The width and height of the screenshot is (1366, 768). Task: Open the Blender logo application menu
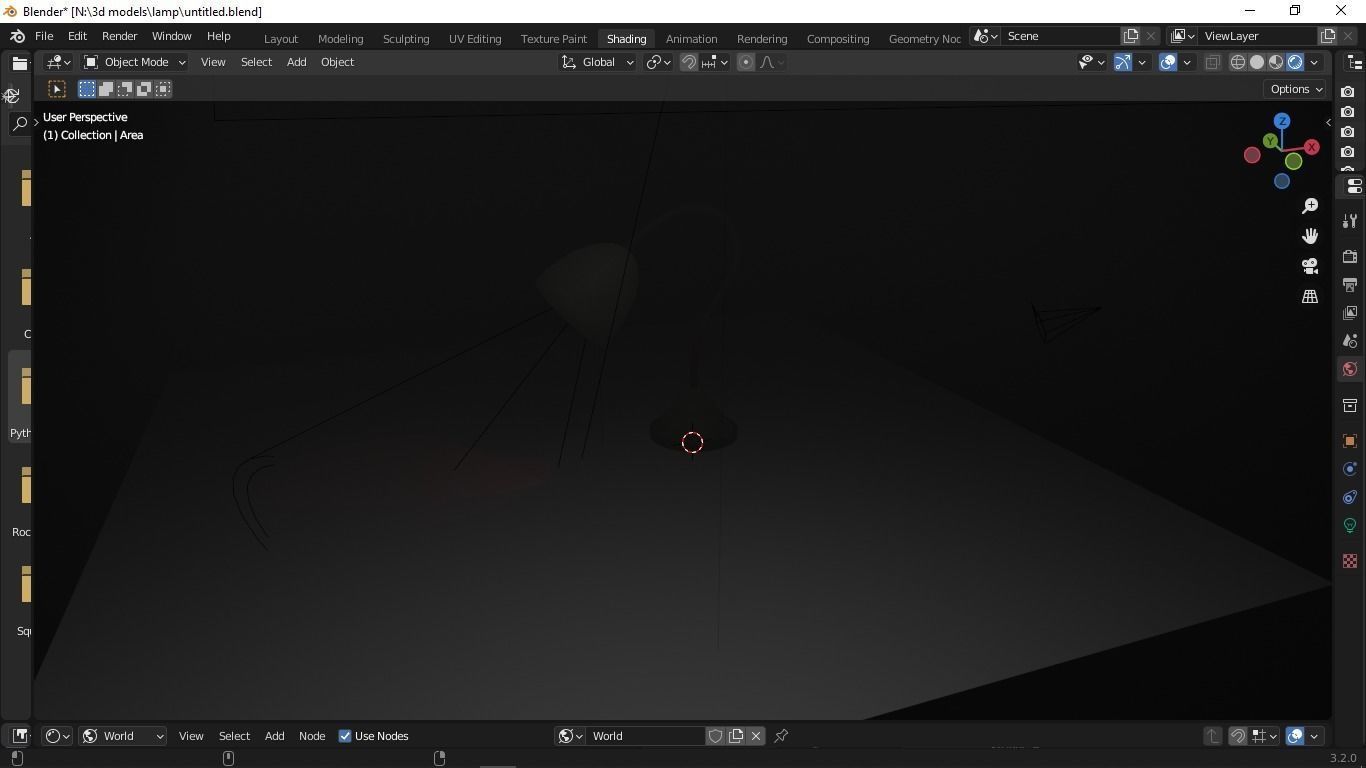pyautogui.click(x=17, y=36)
